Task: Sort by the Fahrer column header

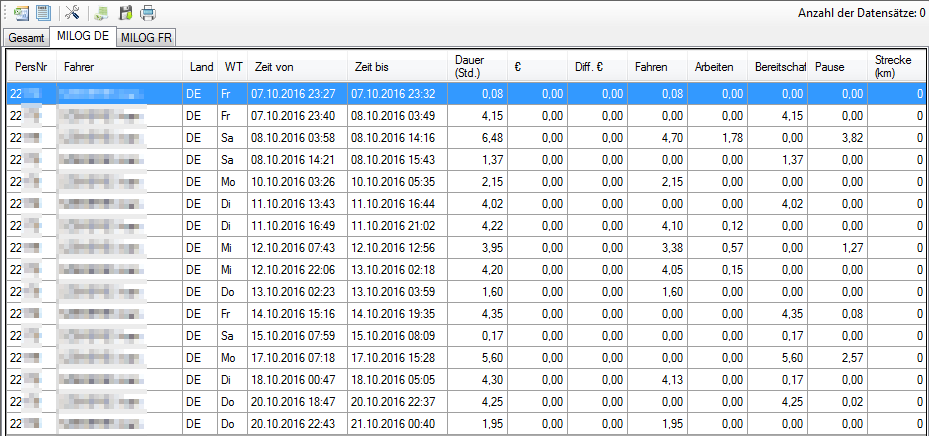Action: point(119,67)
